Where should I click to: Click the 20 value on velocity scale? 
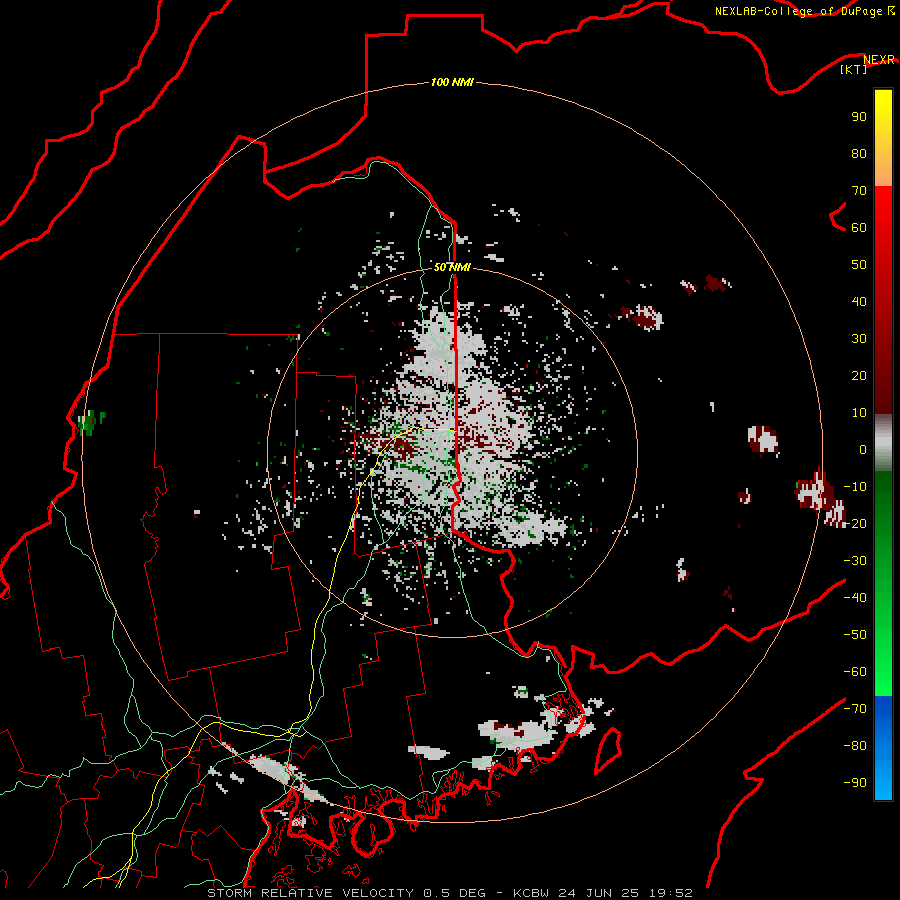[859, 375]
